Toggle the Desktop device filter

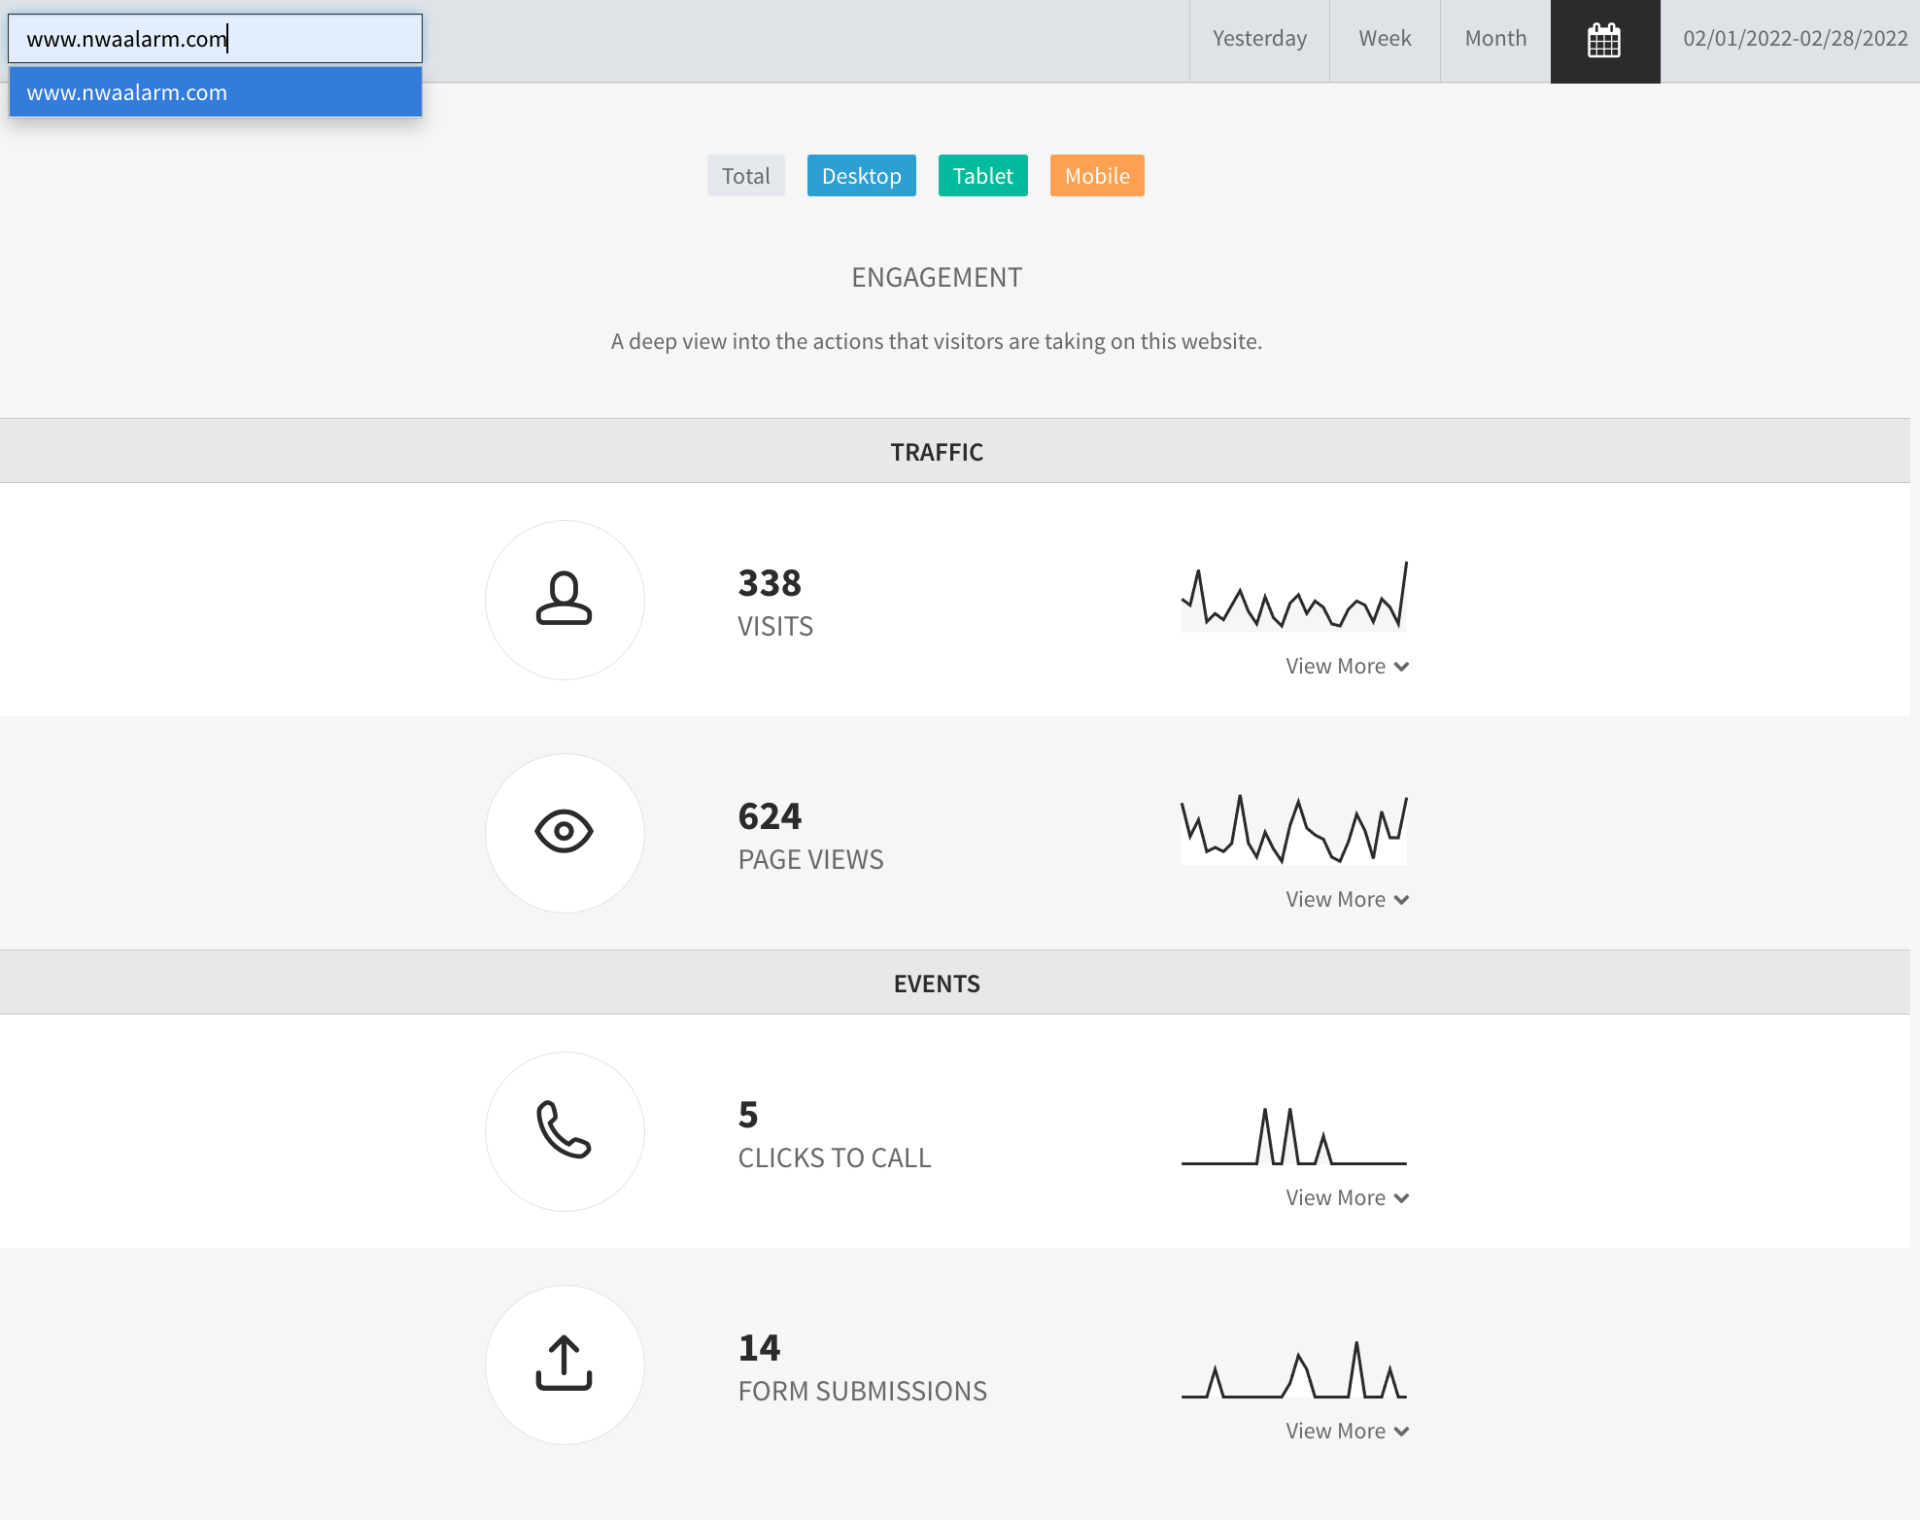pyautogui.click(x=861, y=176)
